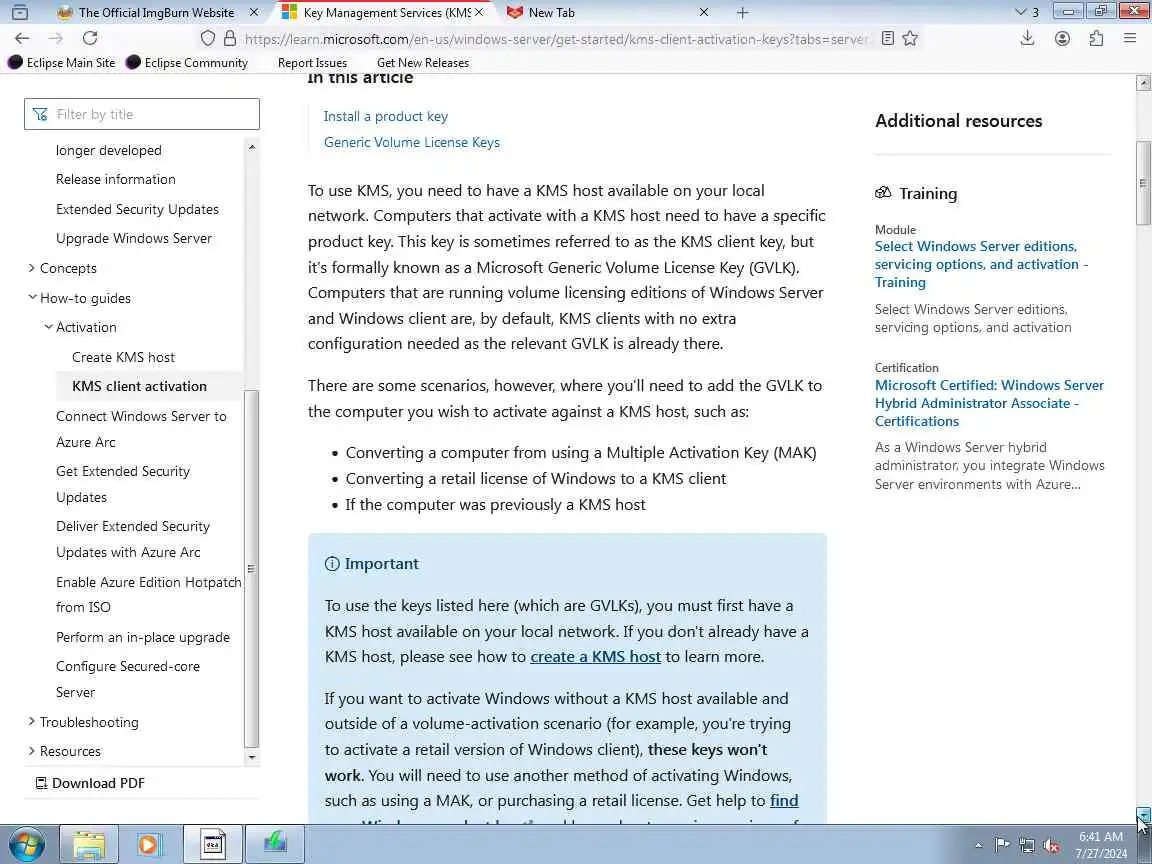
Task: Open the Eclipse Main Site bookmark
Action: [x=62, y=62]
